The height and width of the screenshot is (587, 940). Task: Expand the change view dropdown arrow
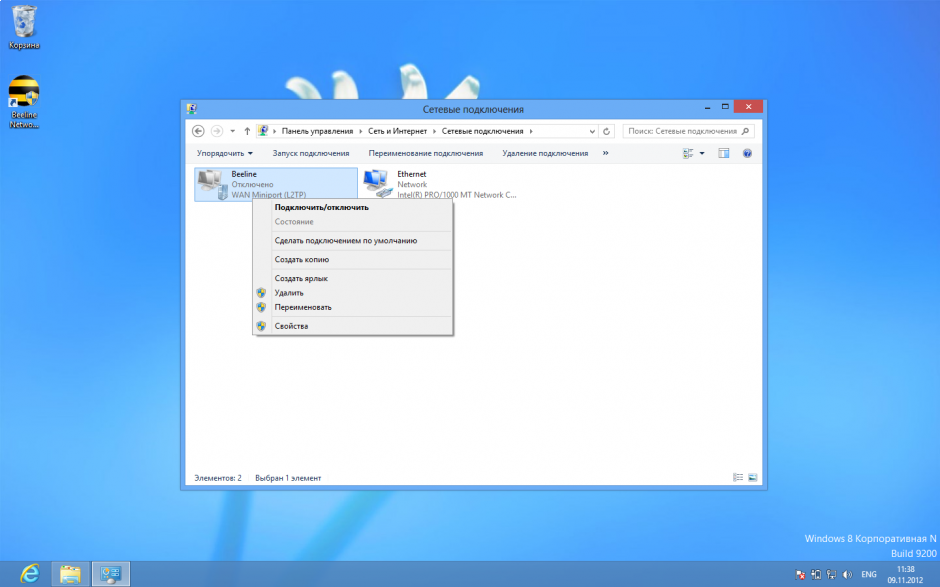coord(702,153)
